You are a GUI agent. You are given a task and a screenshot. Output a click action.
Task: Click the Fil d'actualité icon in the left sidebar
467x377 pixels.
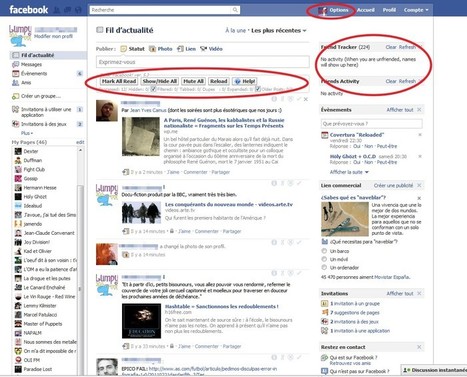(16, 55)
